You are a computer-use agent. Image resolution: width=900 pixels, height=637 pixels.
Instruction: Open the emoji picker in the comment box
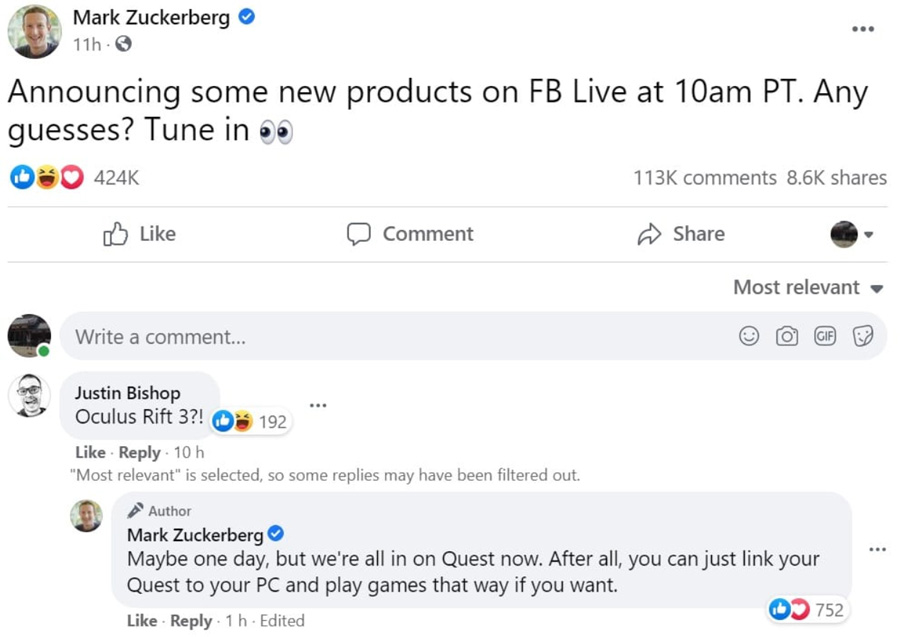749,336
